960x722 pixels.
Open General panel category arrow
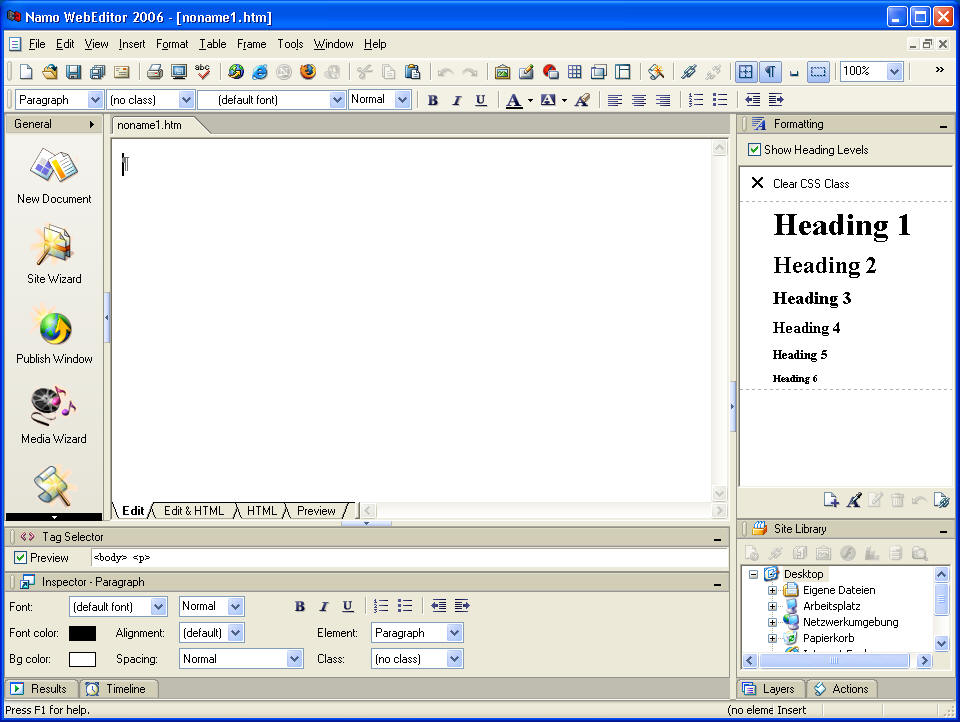92,124
